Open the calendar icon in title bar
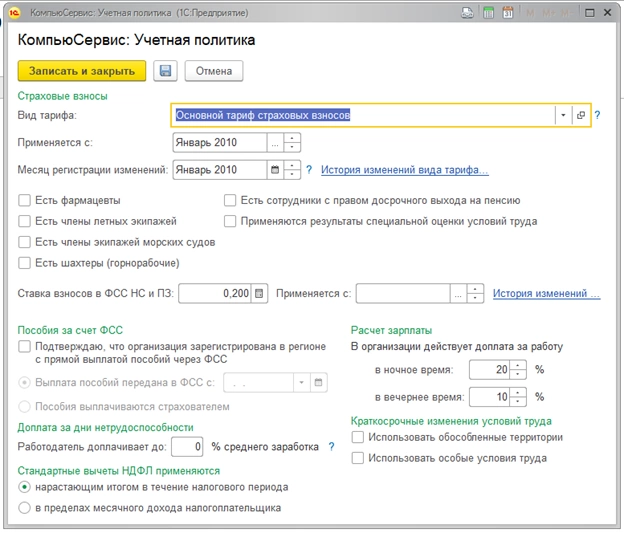This screenshot has height=533, width=624. click(507, 13)
